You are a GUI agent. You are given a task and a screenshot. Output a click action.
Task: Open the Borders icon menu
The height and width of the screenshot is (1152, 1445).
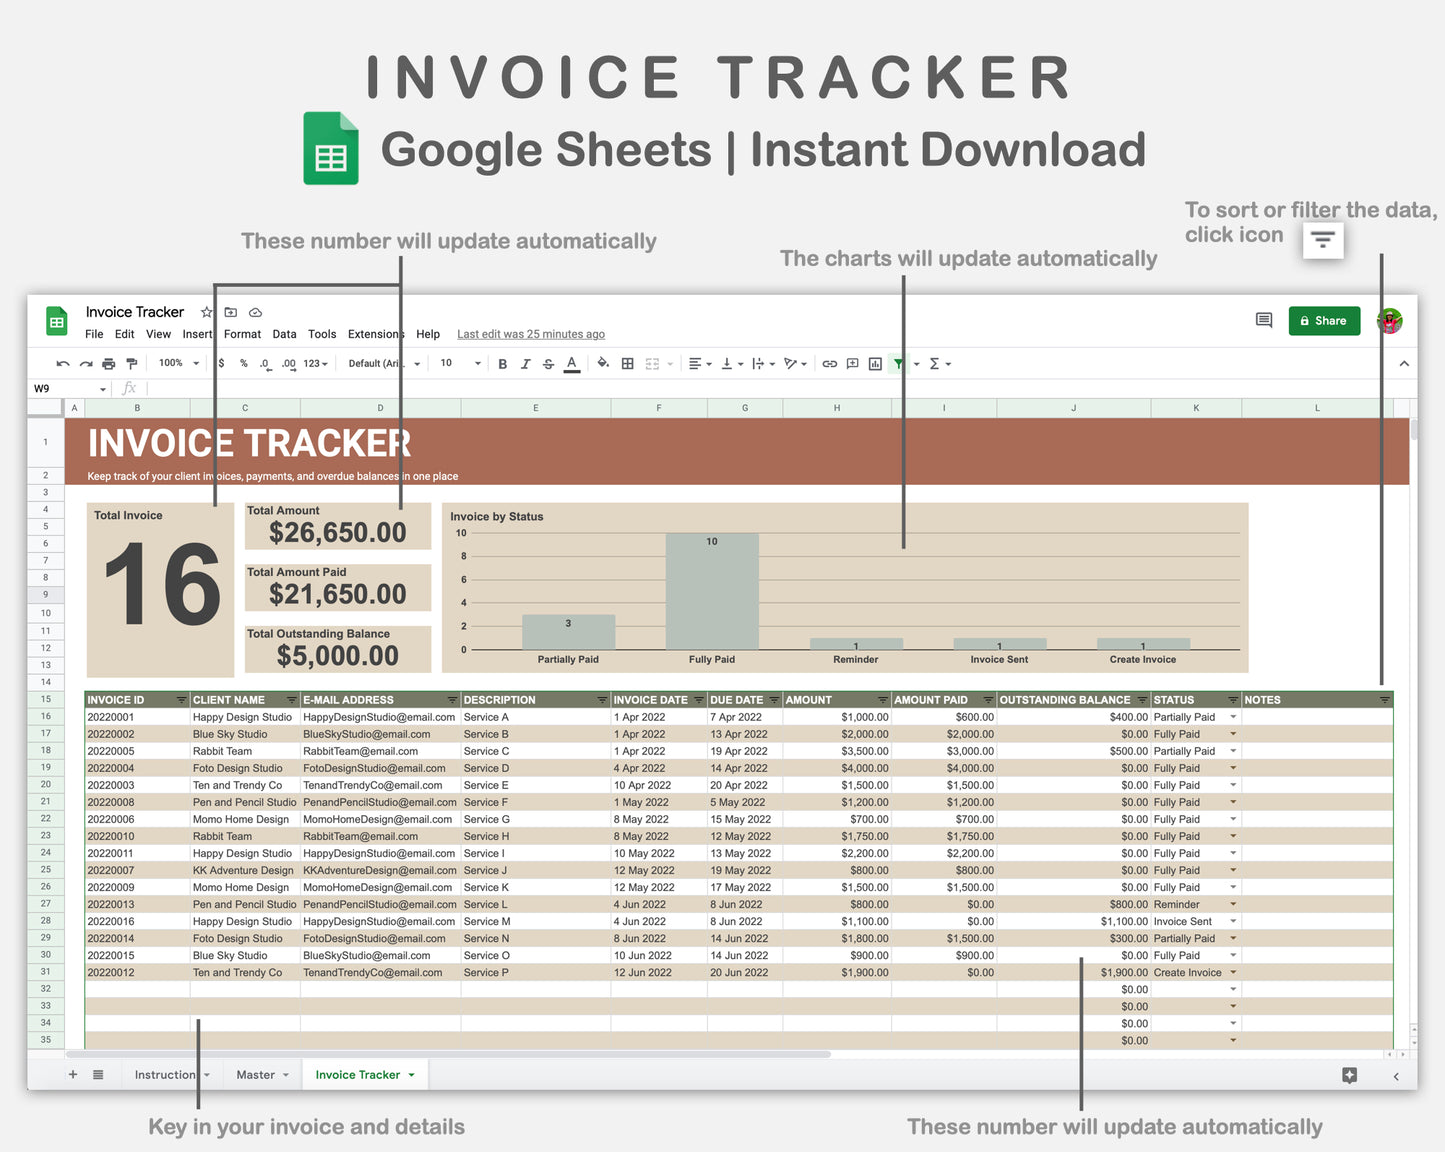coord(627,363)
